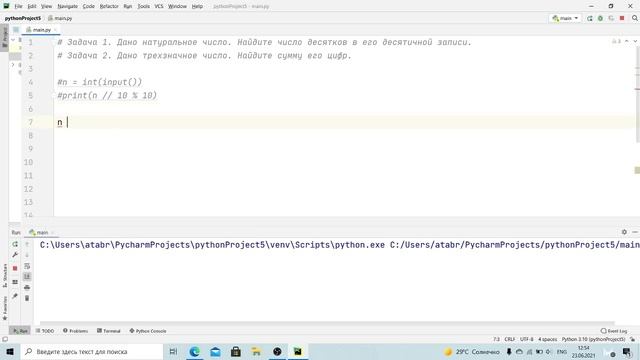Click the Down the stack trace arrow
This screenshot has width=640, height=360.
click(x=27, y=255)
